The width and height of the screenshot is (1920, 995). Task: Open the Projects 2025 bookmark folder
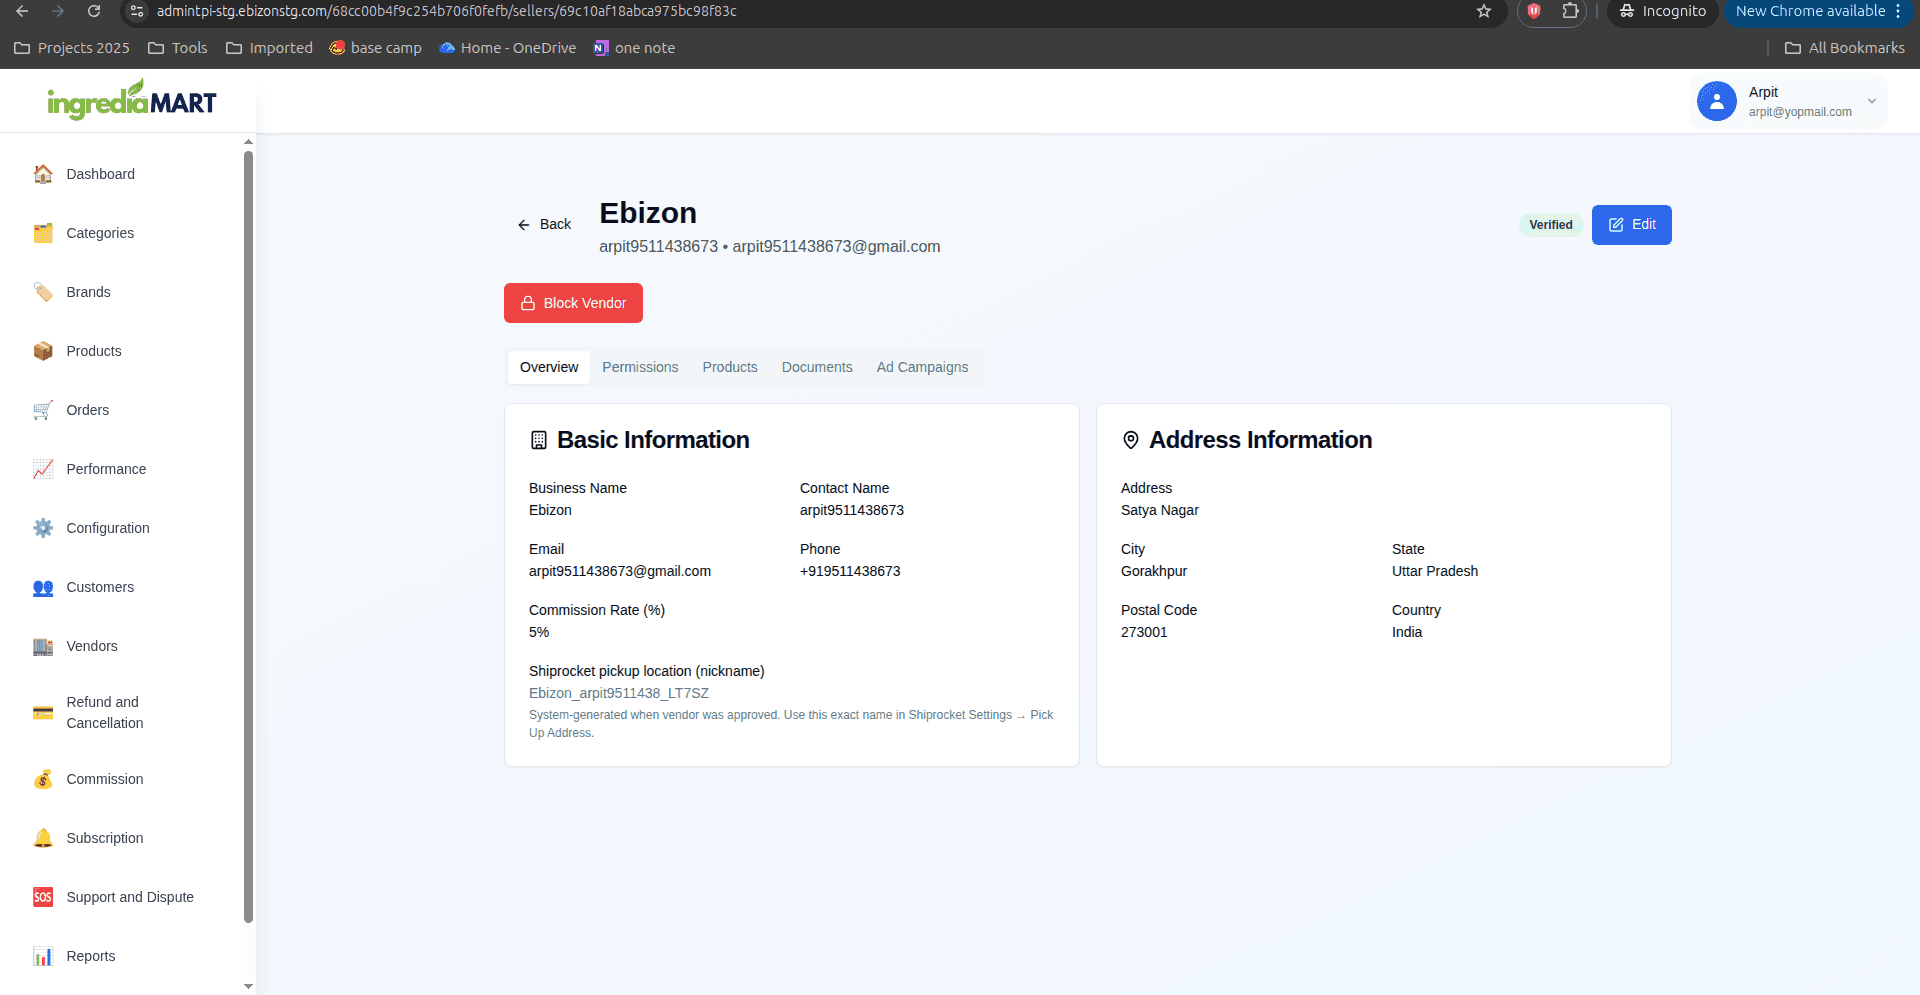tap(72, 48)
